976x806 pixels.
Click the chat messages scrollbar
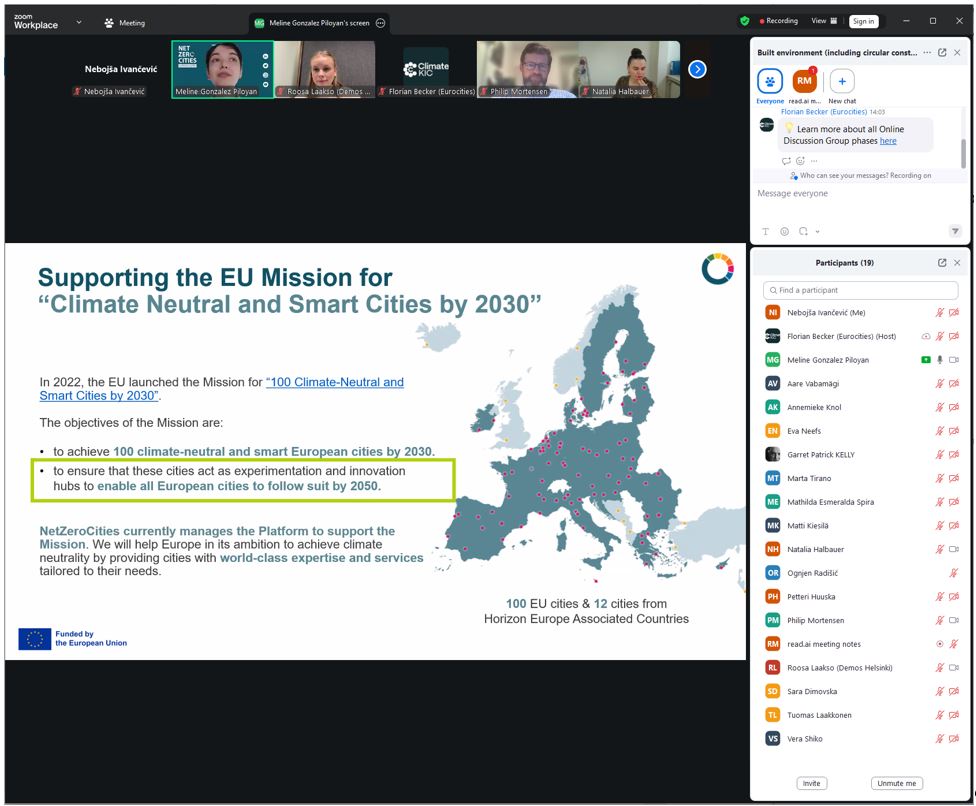pos(963,152)
